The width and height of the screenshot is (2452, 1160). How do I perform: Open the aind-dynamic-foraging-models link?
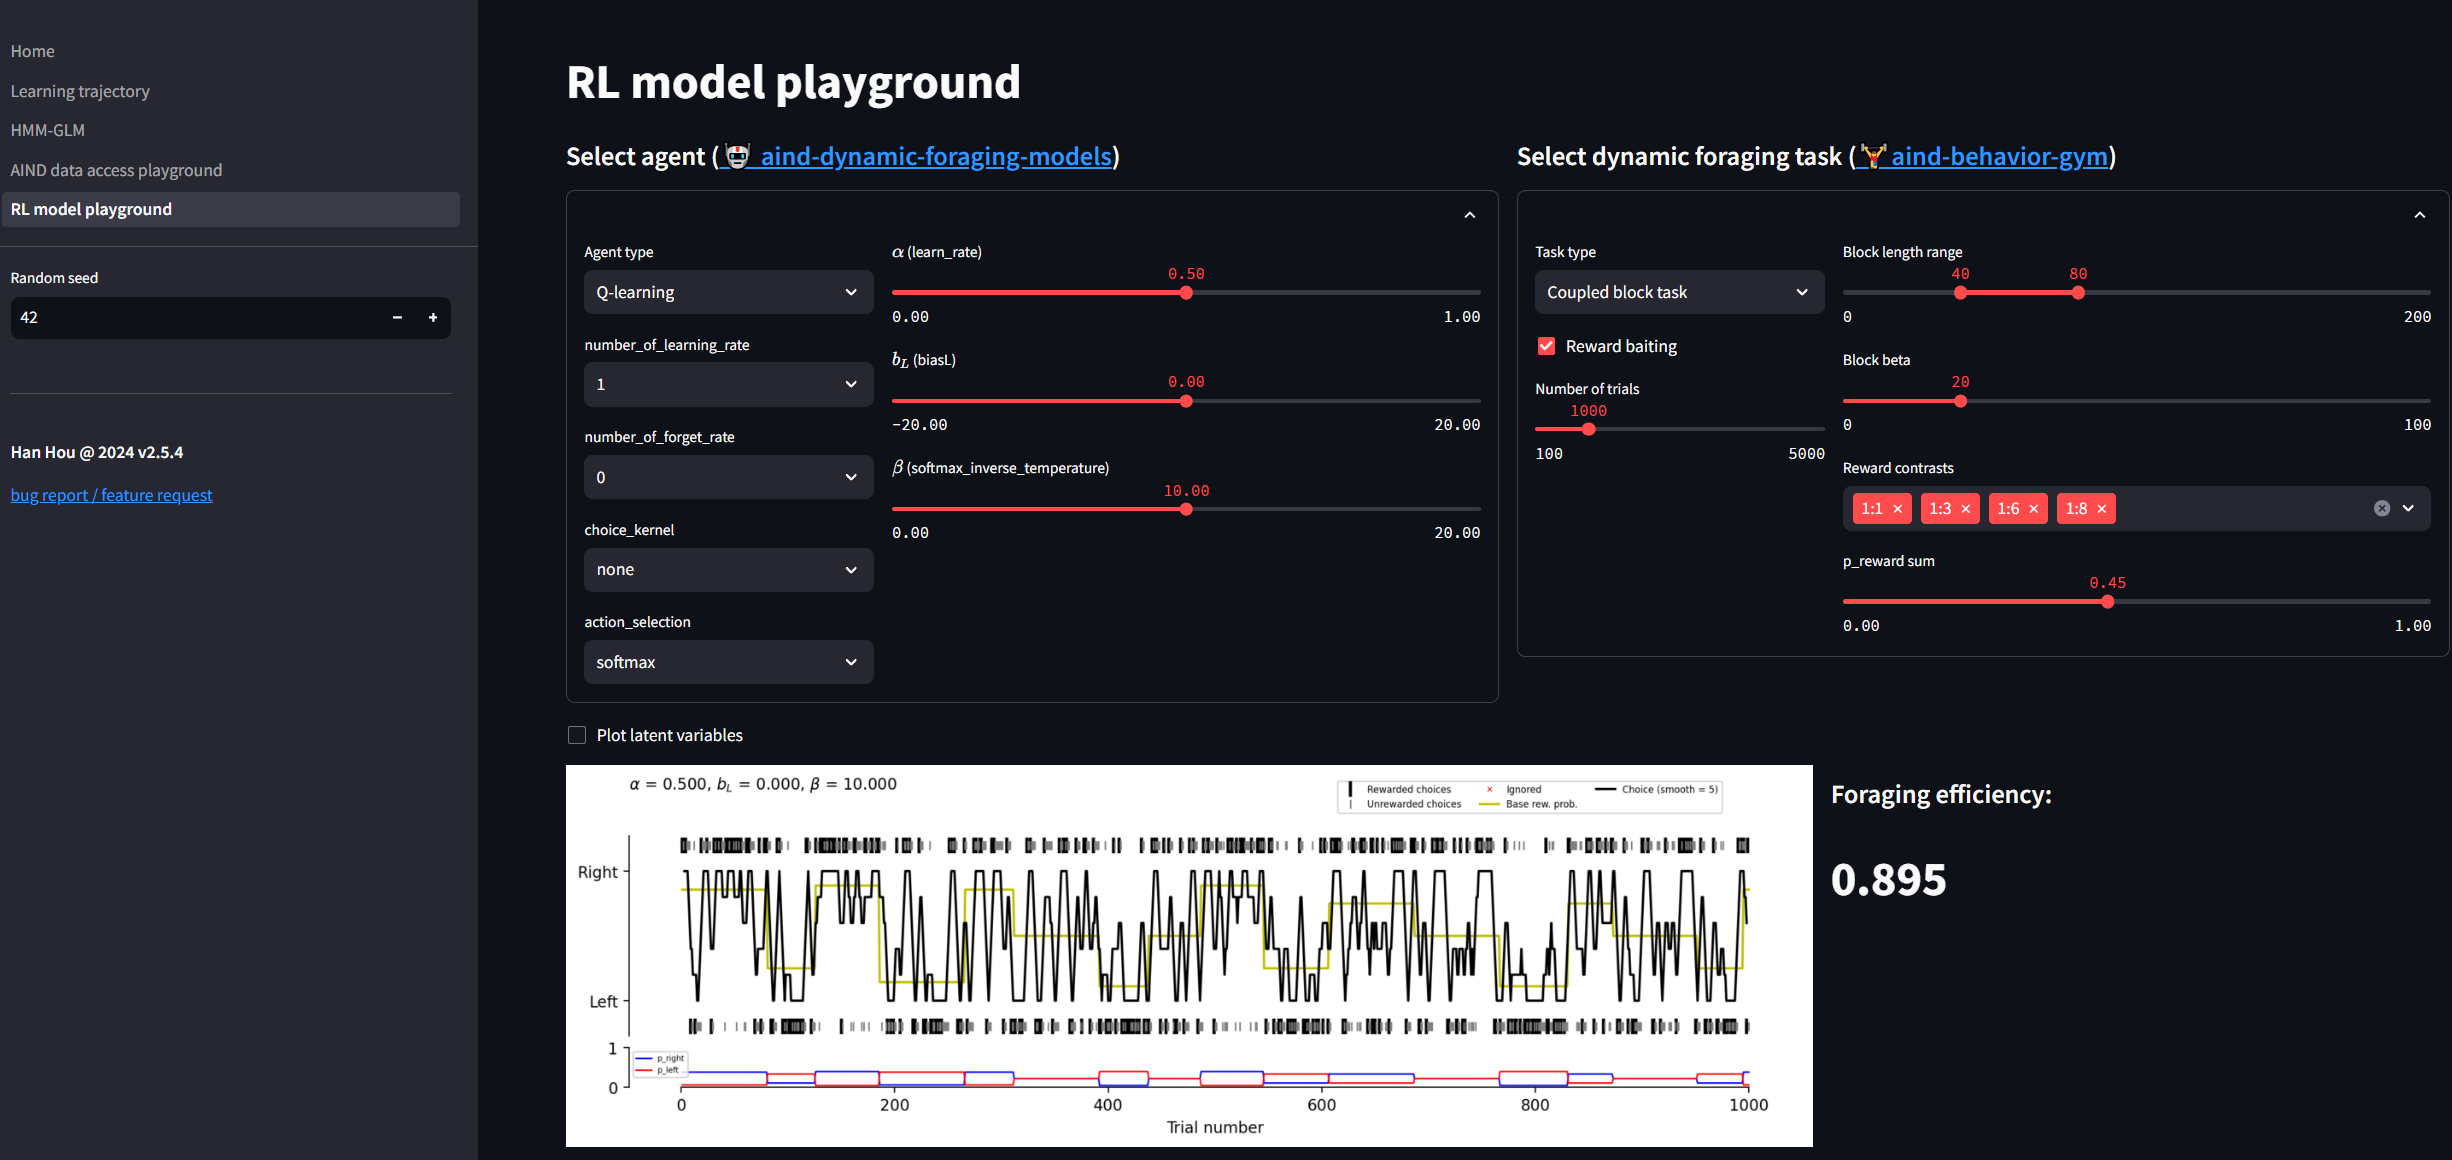pyautogui.click(x=918, y=156)
